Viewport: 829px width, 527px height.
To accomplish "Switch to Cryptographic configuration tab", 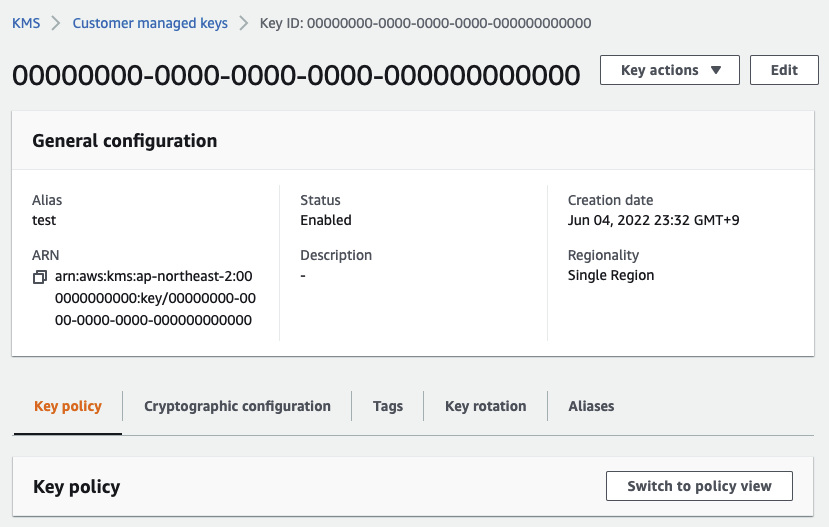I will click(237, 406).
